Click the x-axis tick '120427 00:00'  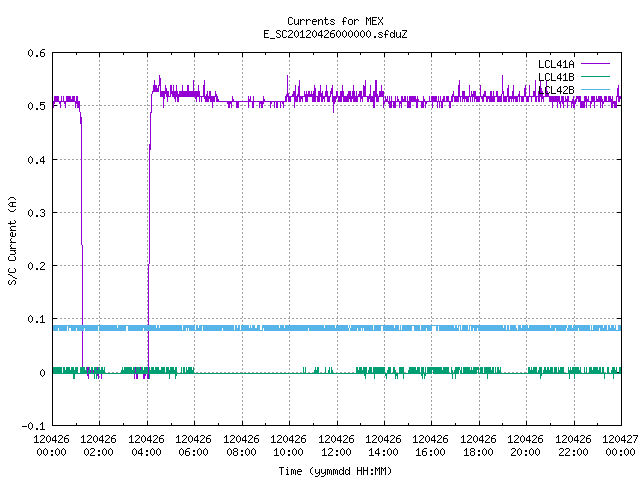coord(620,446)
